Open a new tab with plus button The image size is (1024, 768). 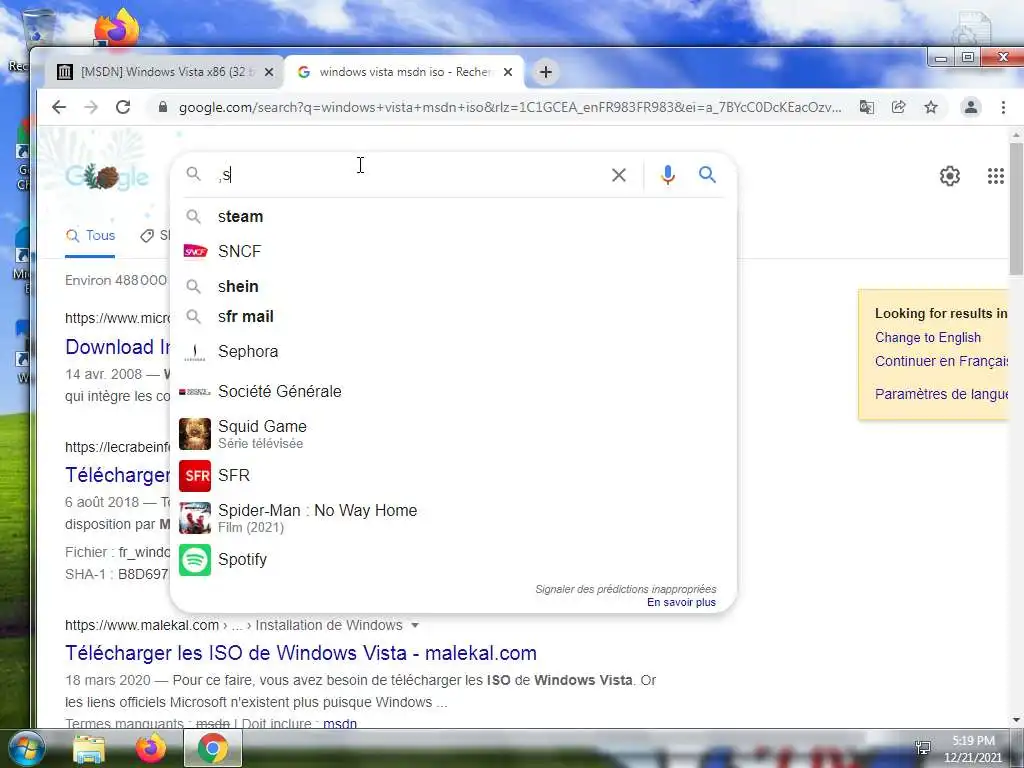pyautogui.click(x=546, y=72)
